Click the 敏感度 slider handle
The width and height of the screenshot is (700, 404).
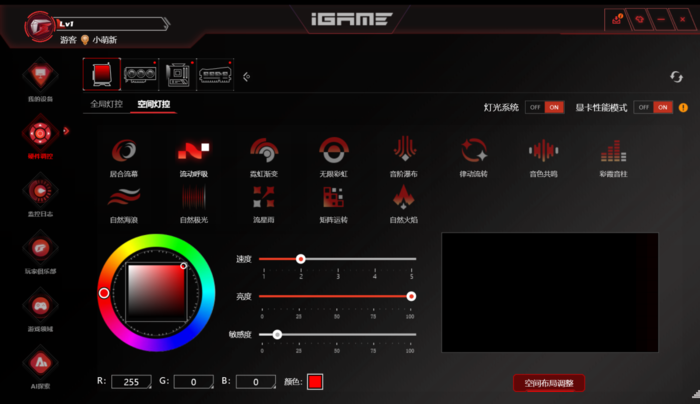point(277,334)
